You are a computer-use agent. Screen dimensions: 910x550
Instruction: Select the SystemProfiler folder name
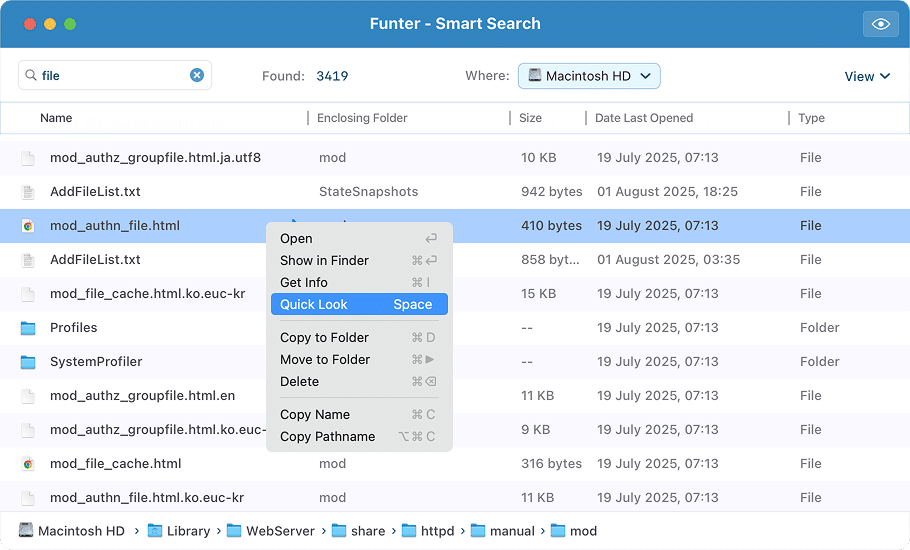click(96, 361)
